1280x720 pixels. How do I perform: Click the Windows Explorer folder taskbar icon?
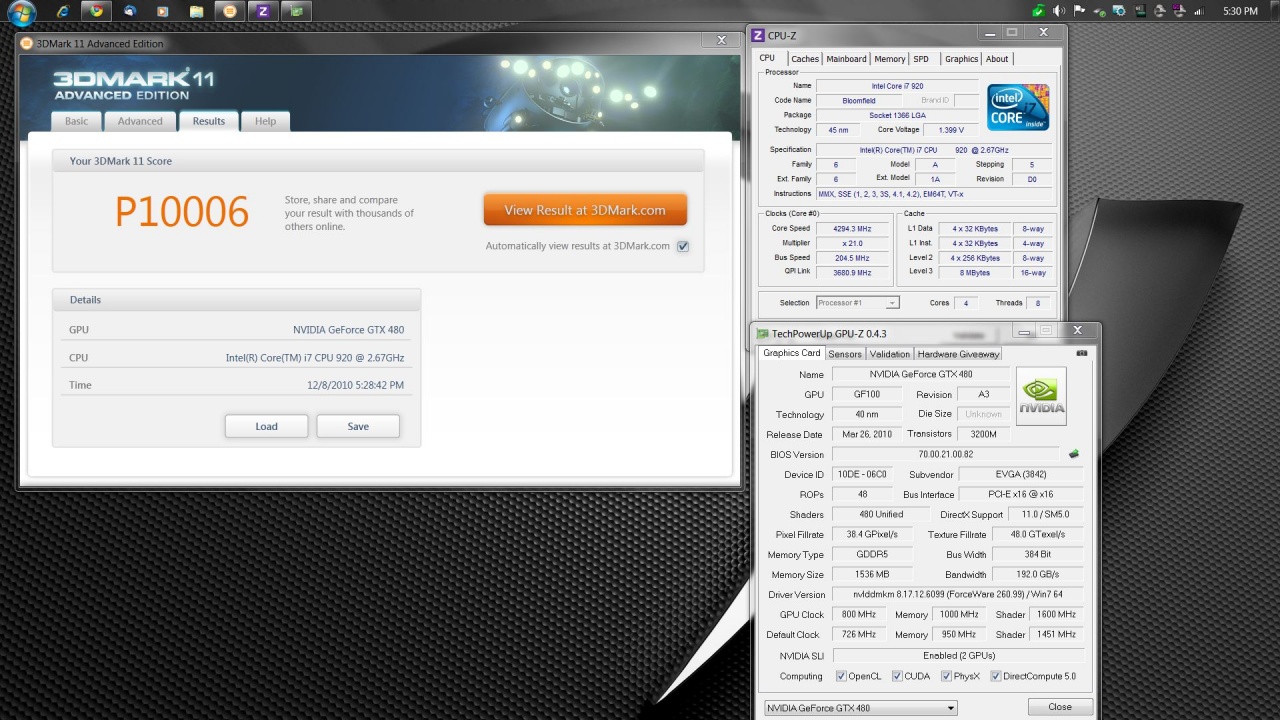click(196, 11)
